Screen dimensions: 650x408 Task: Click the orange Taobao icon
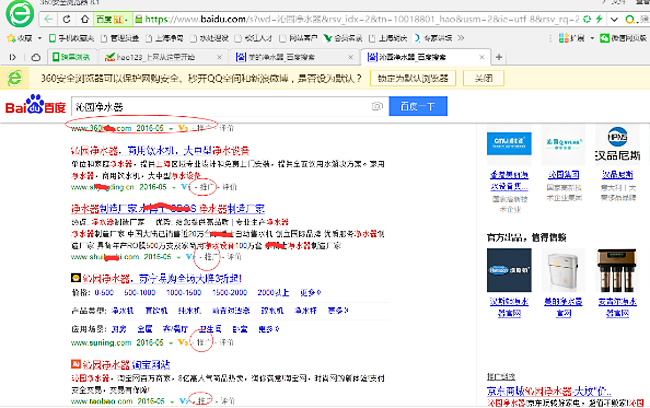(75, 364)
